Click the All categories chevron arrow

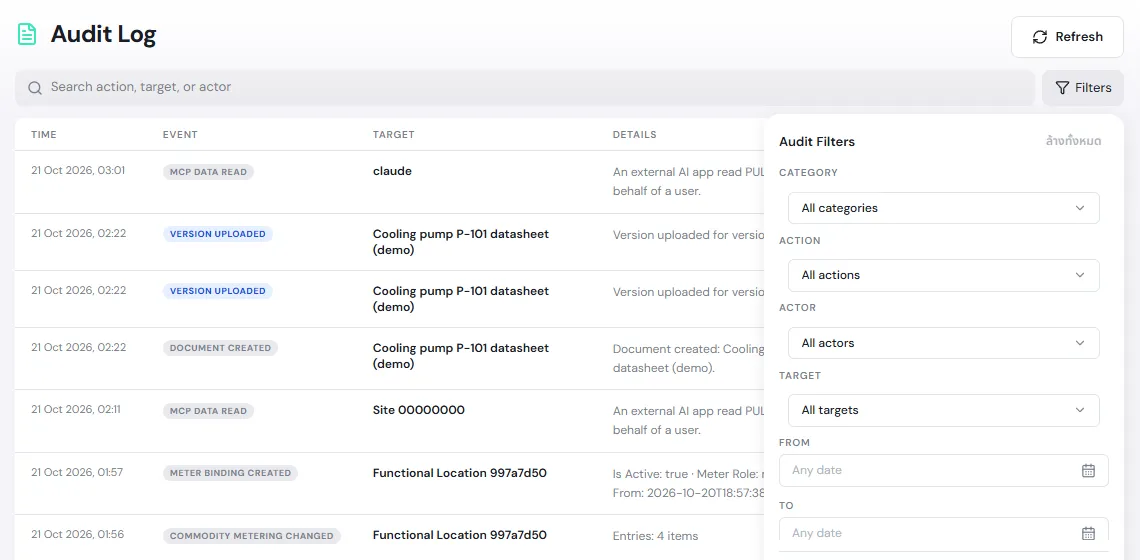[x=1080, y=208]
